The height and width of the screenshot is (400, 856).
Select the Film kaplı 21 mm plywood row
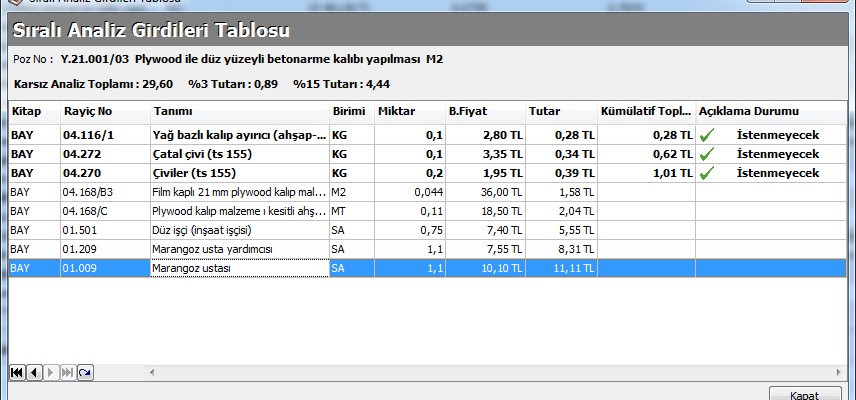238,192
